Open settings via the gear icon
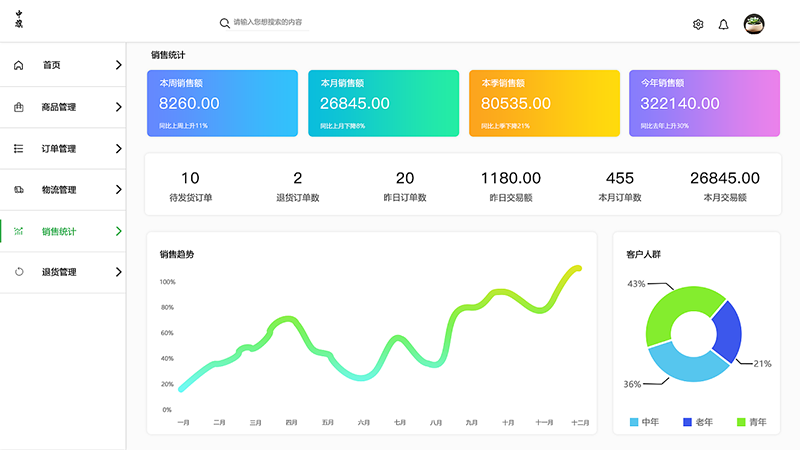 pos(698,24)
